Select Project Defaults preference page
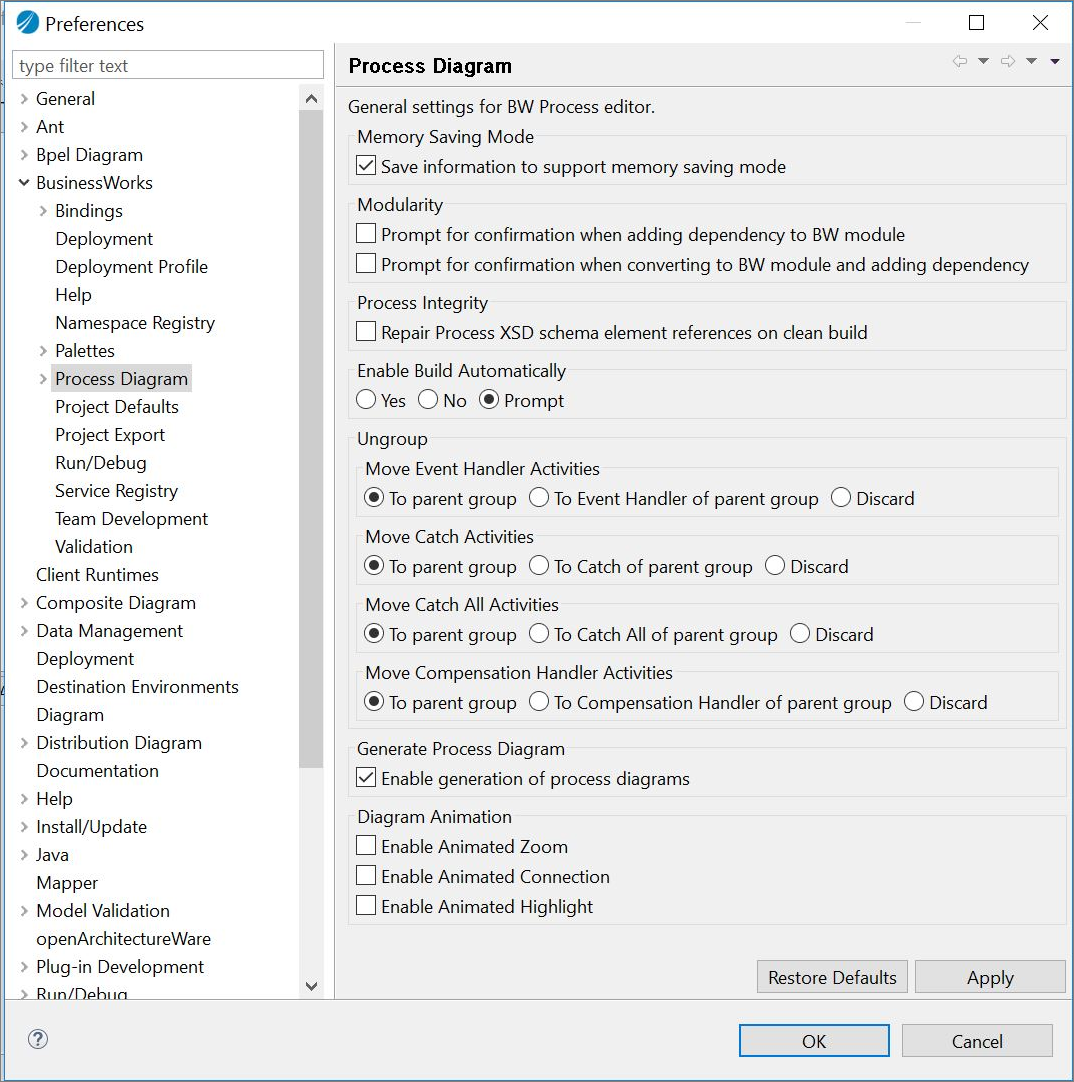The width and height of the screenshot is (1074, 1082). click(117, 407)
